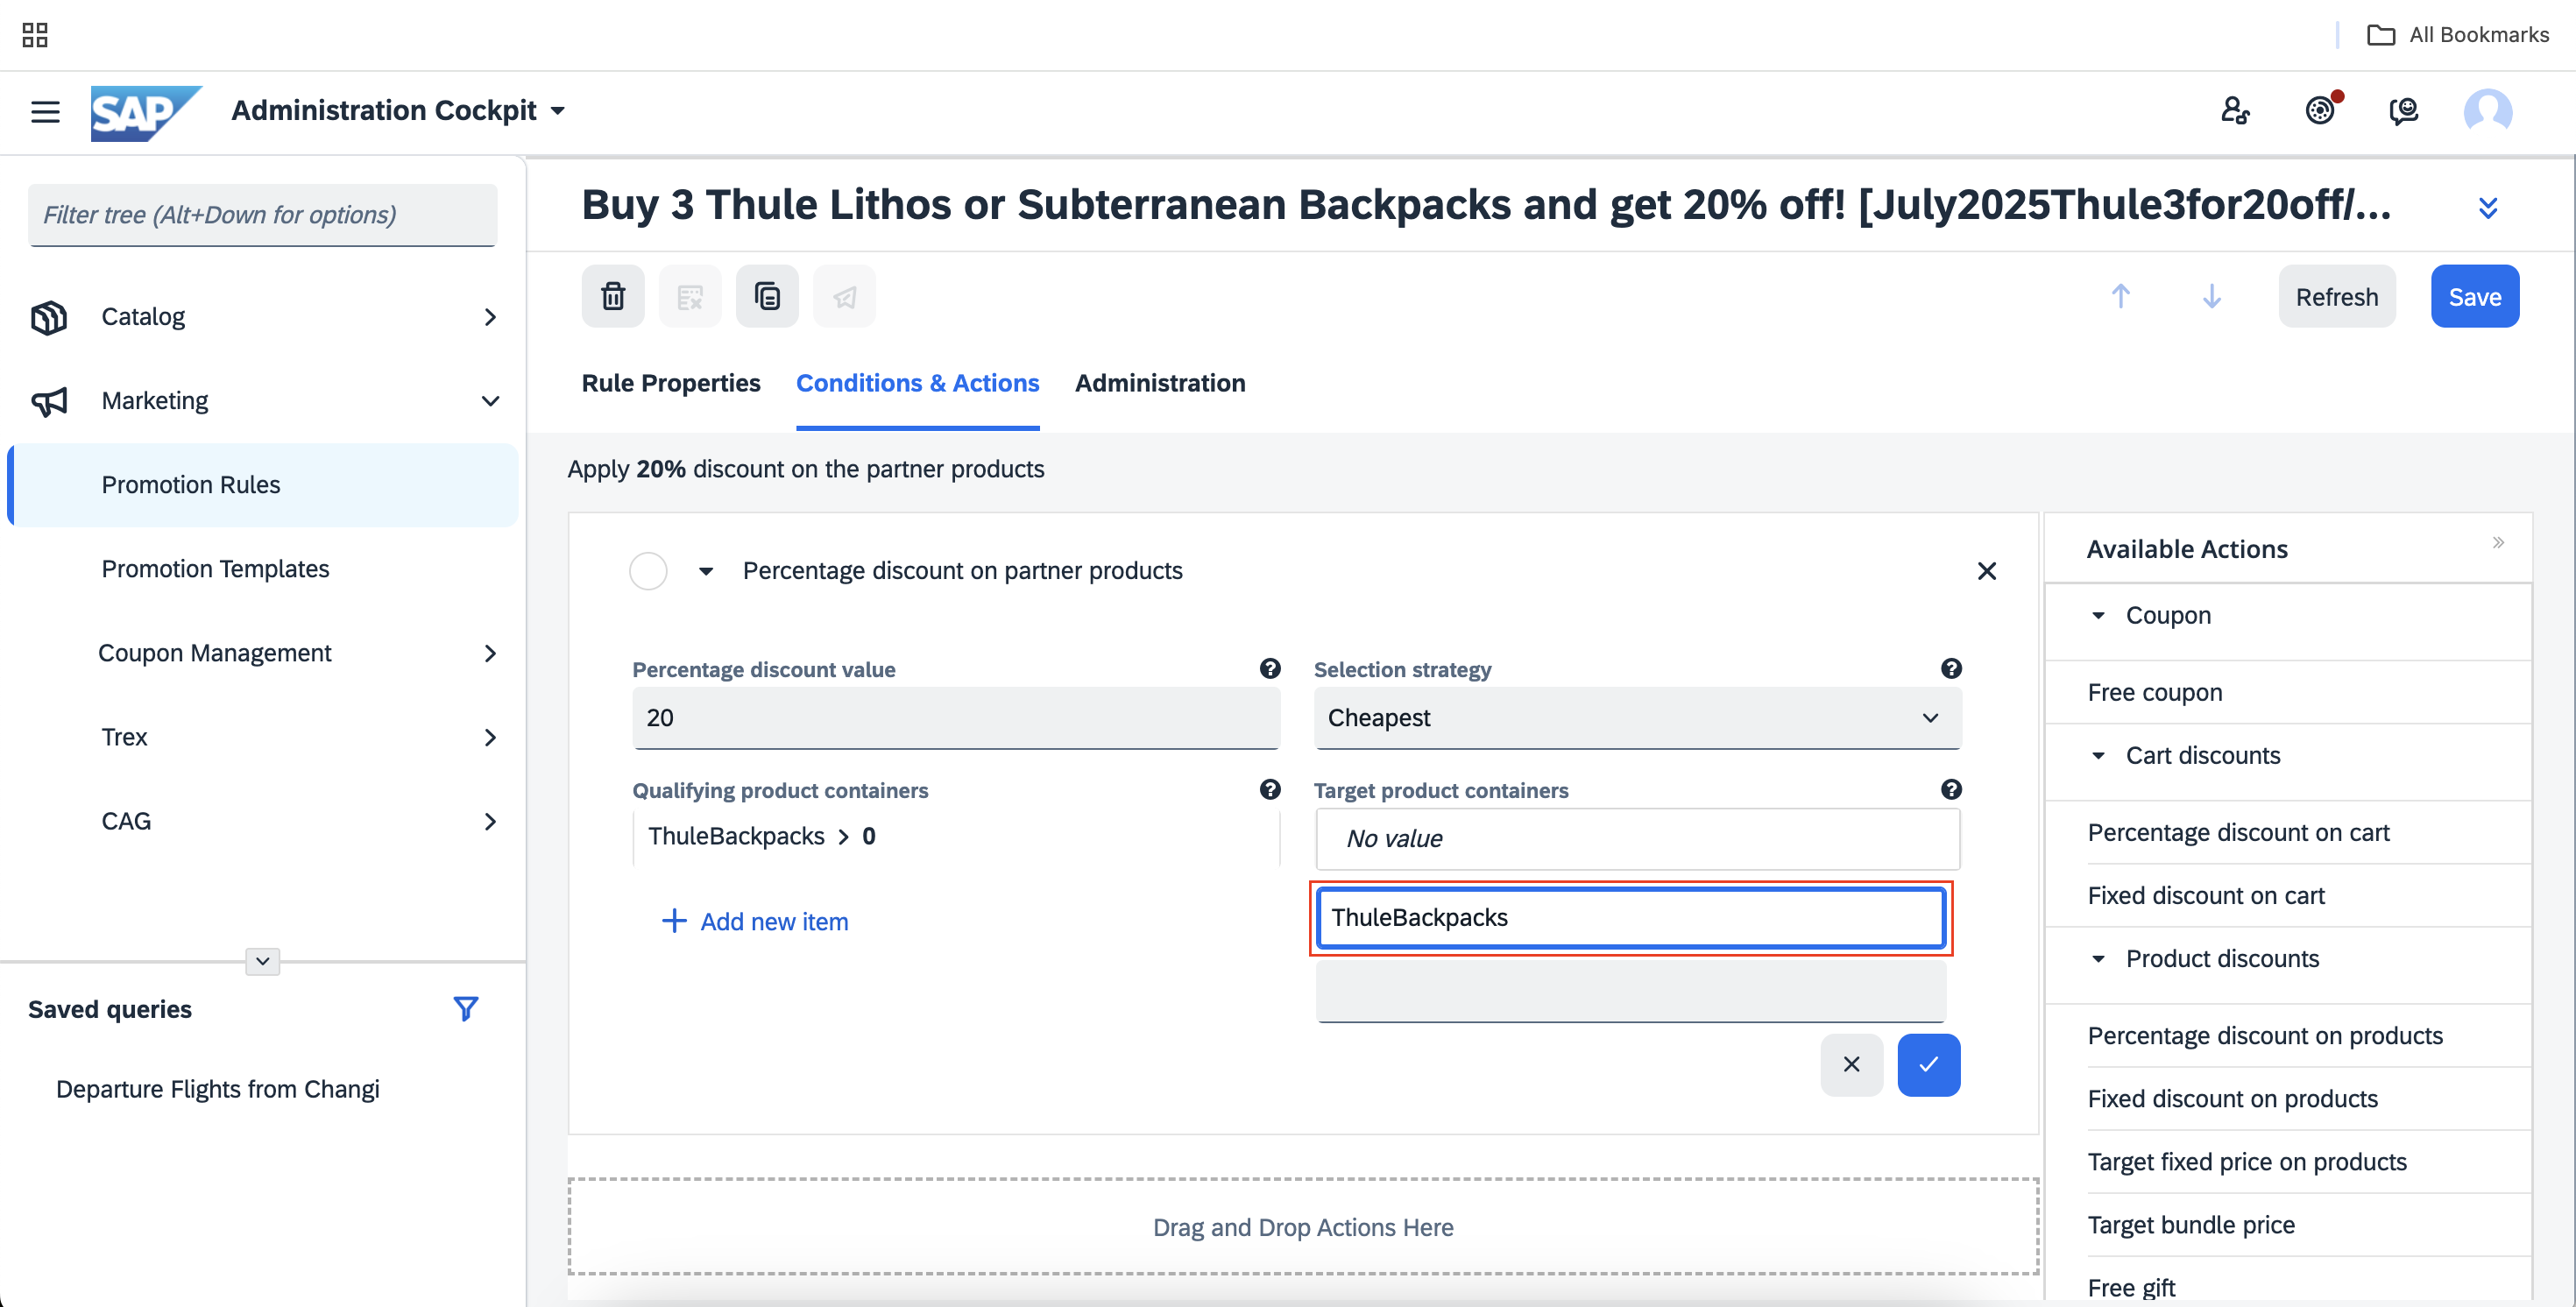Select Percentage discount on cart action
Viewport: 2576px width, 1307px height.
click(x=2238, y=832)
